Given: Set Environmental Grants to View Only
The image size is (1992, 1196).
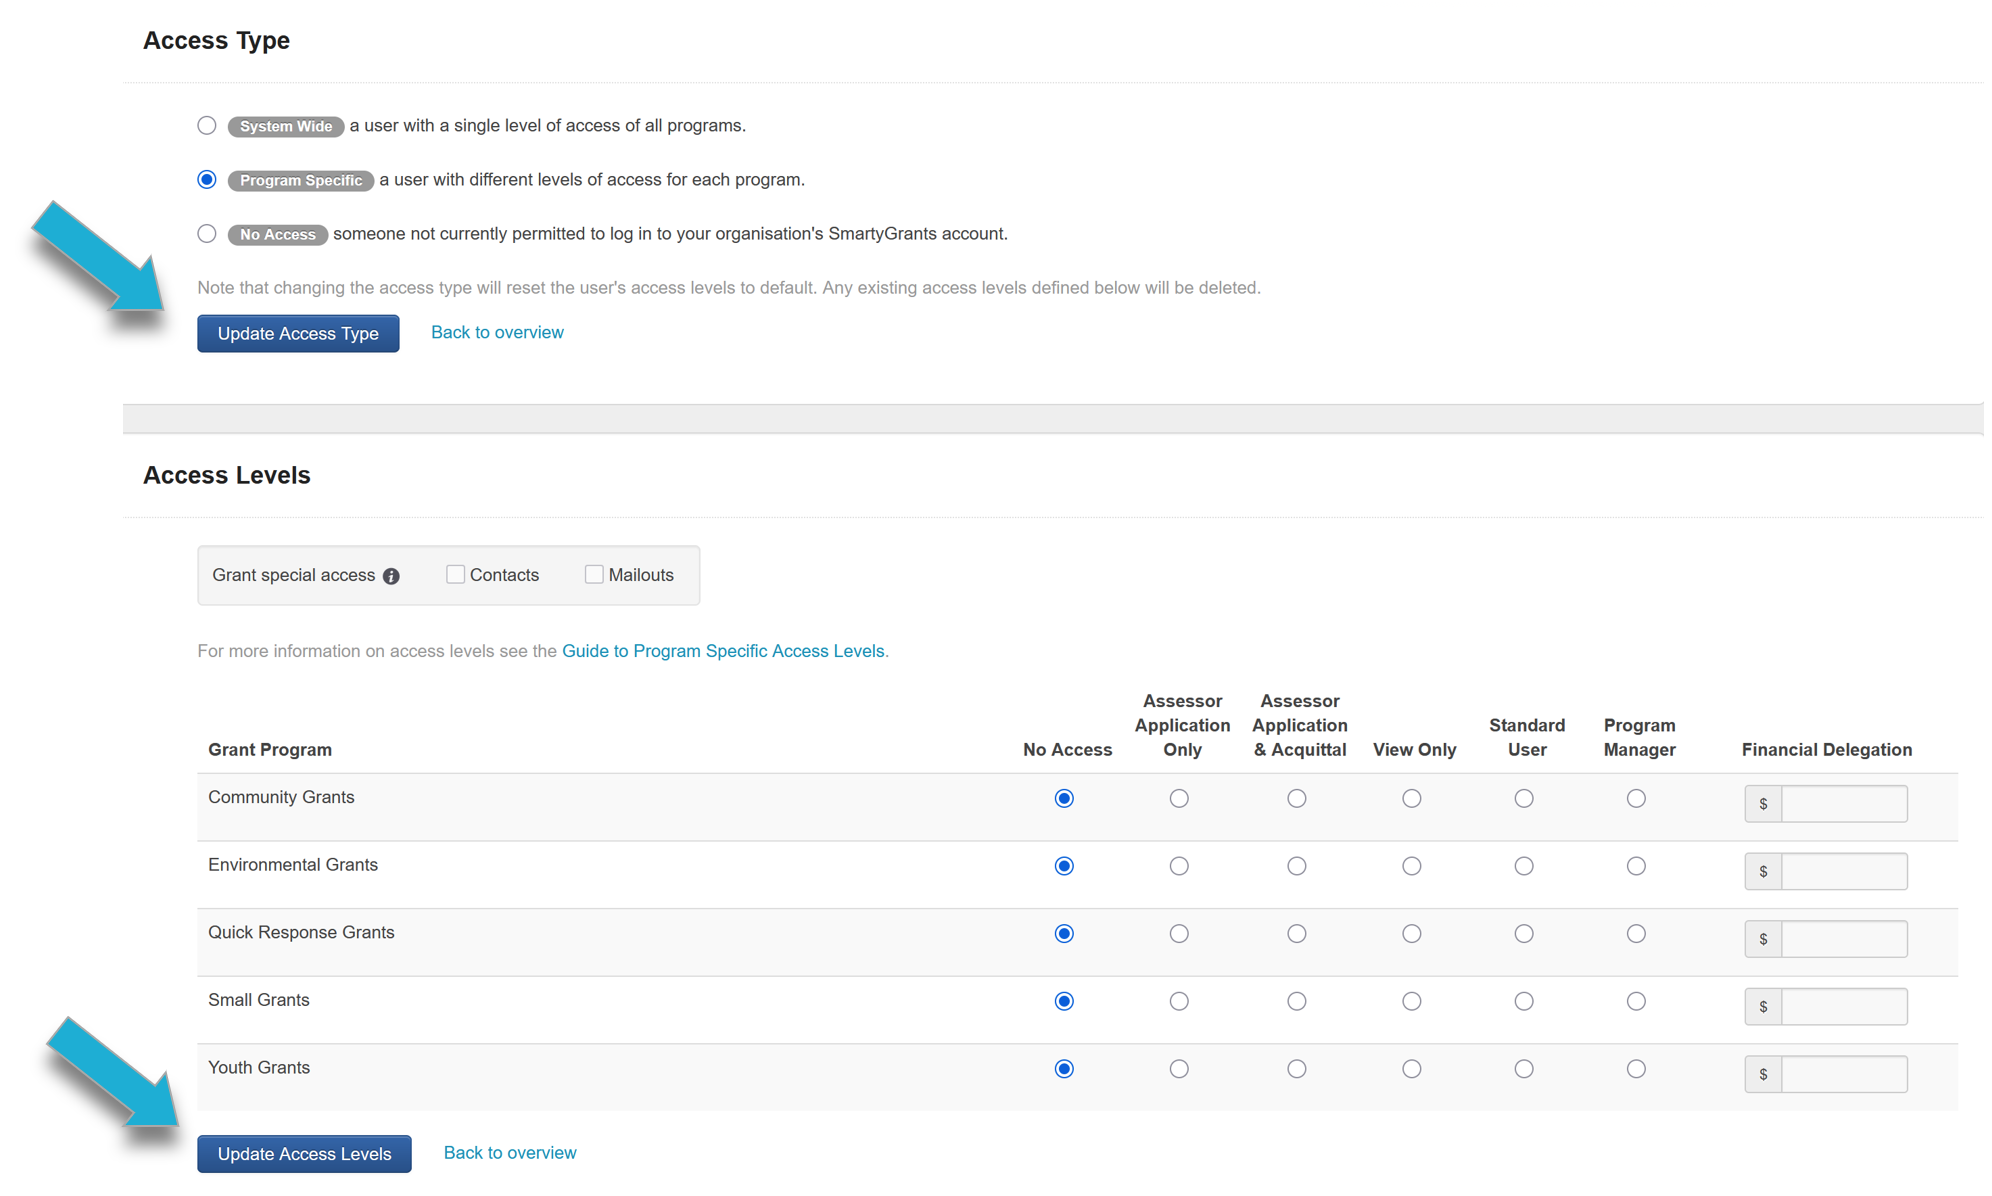Looking at the screenshot, I should (1411, 866).
